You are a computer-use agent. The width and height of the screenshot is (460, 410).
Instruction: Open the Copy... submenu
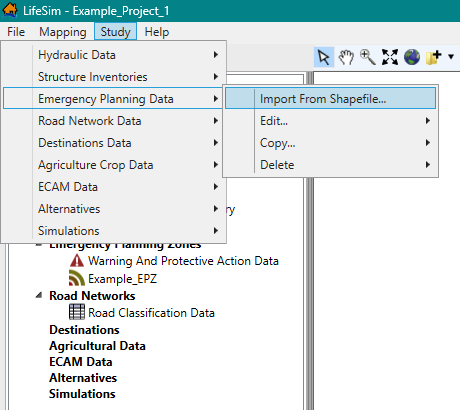coord(330,143)
